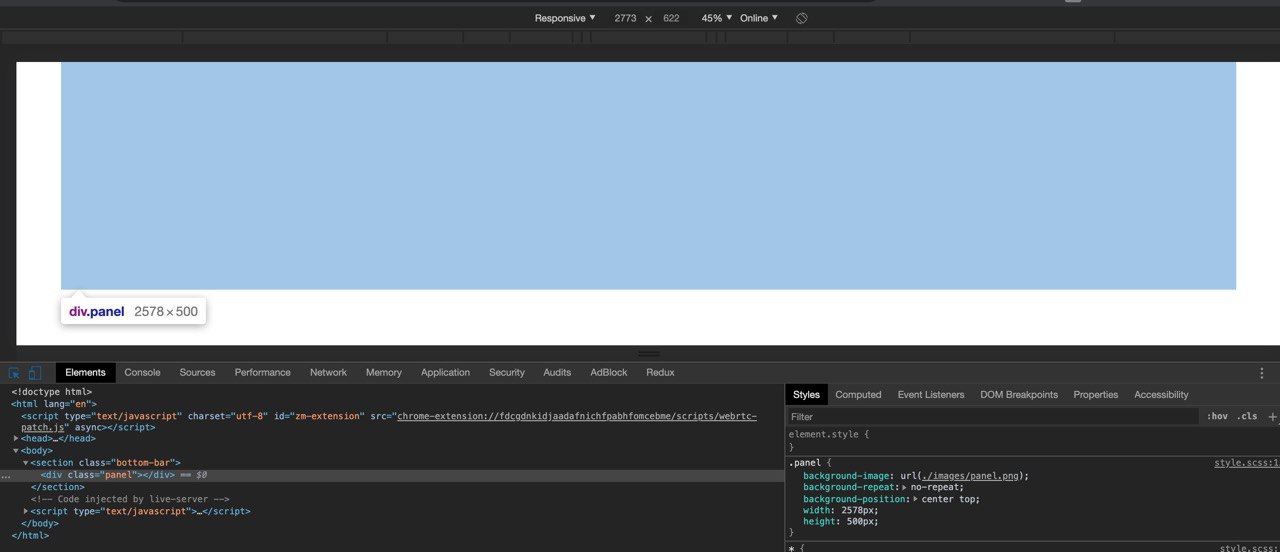Toggle the device toolbar icon
The image size is (1280, 552).
[34, 373]
